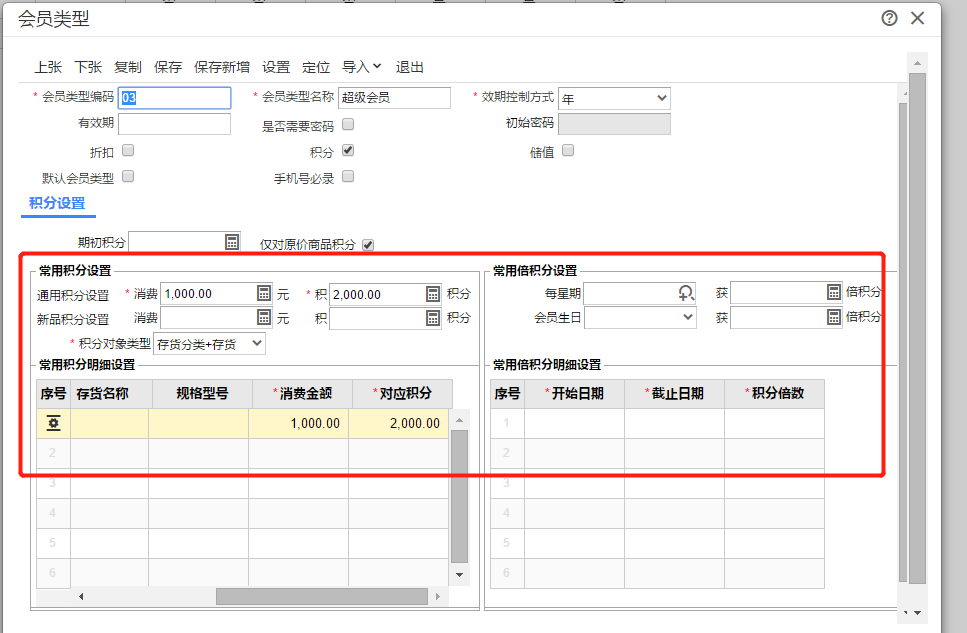The width and height of the screenshot is (967, 633).
Task: Click 上张 in the toolbar
Action: click(48, 67)
